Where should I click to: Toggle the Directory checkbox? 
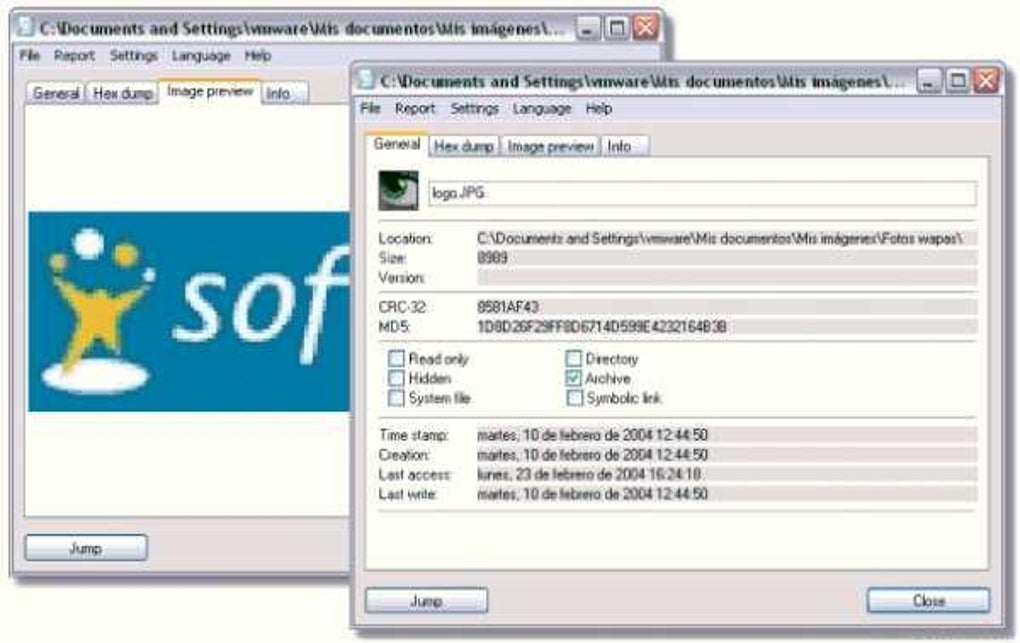tap(574, 359)
